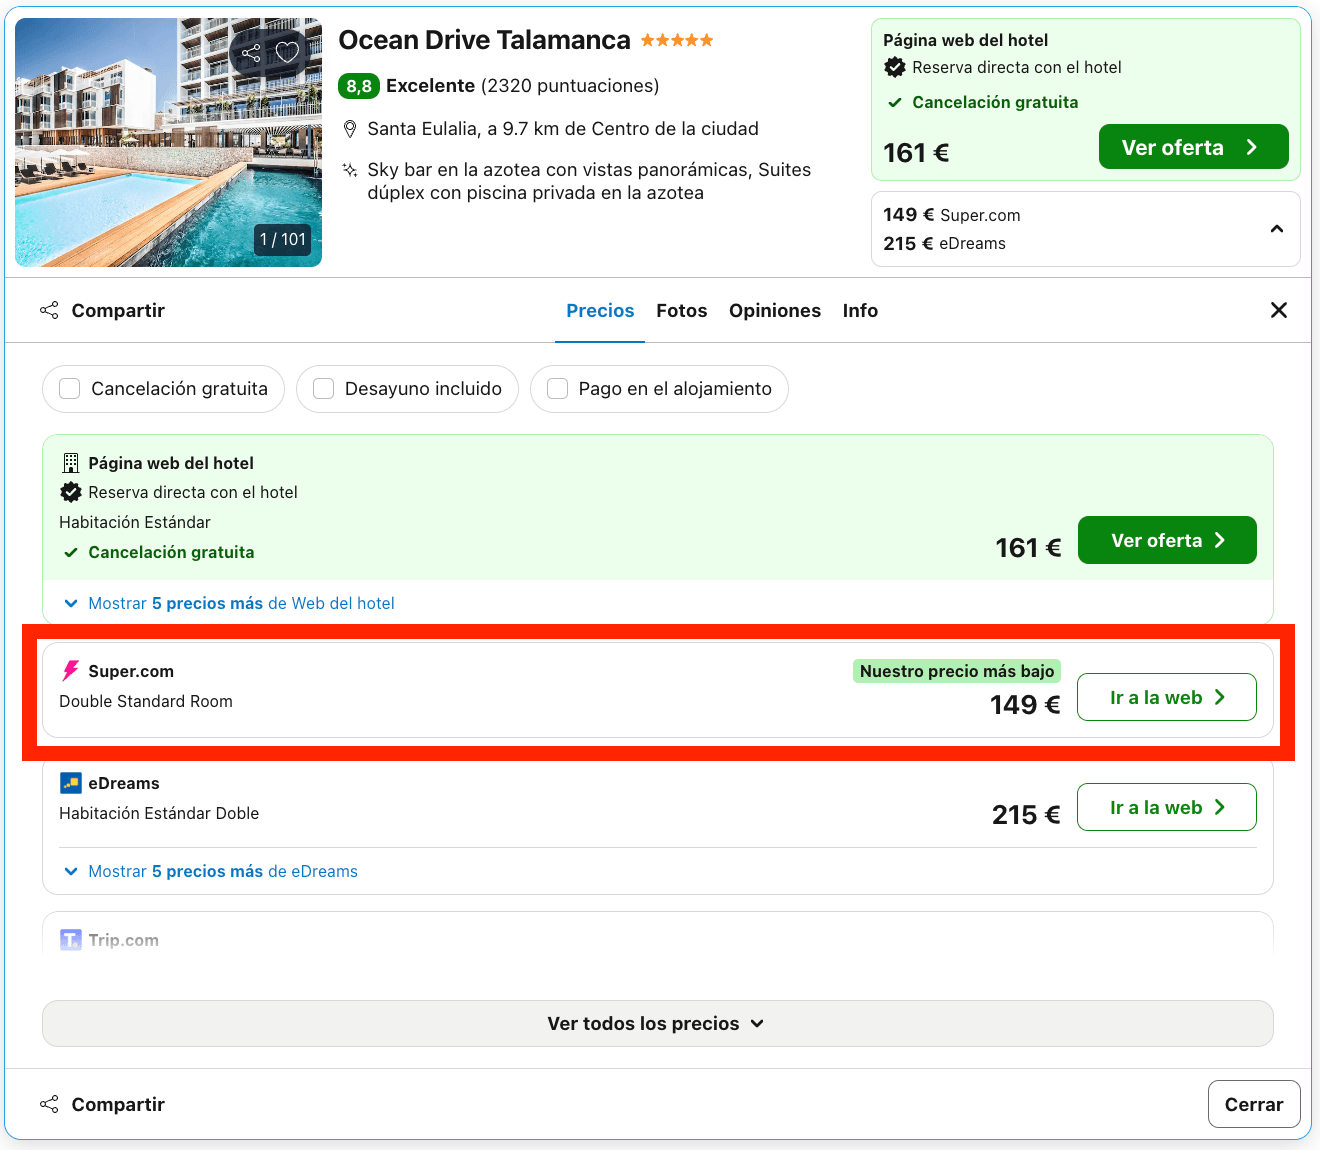Click the 8,8 rating badge
The image size is (1320, 1150).
point(358,86)
